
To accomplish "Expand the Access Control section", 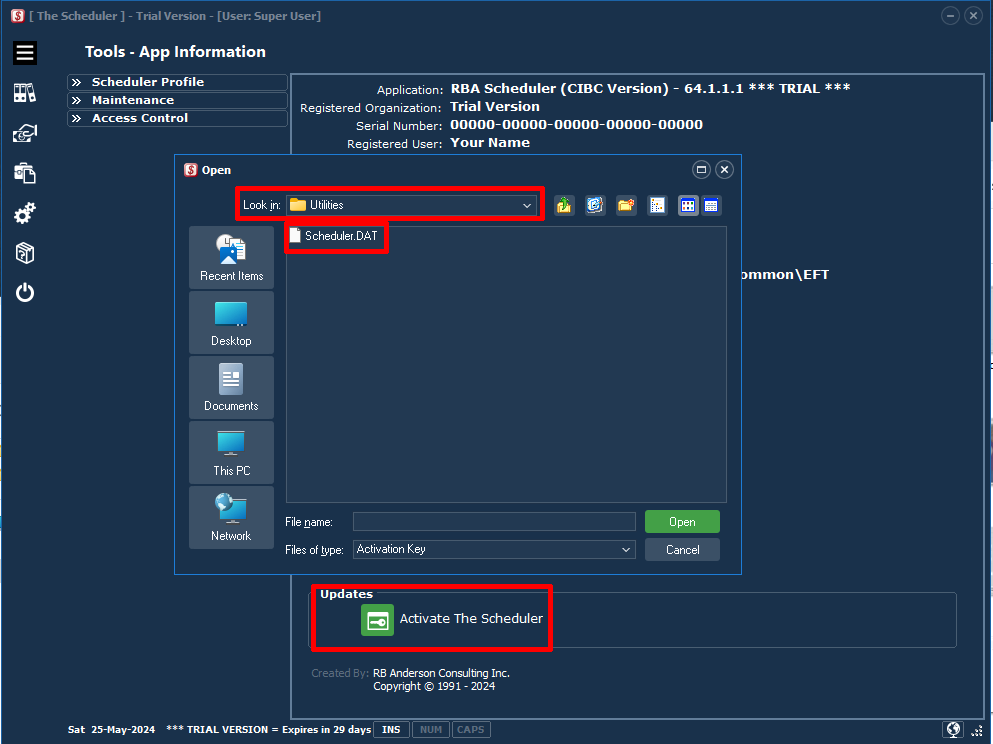I will [x=177, y=118].
